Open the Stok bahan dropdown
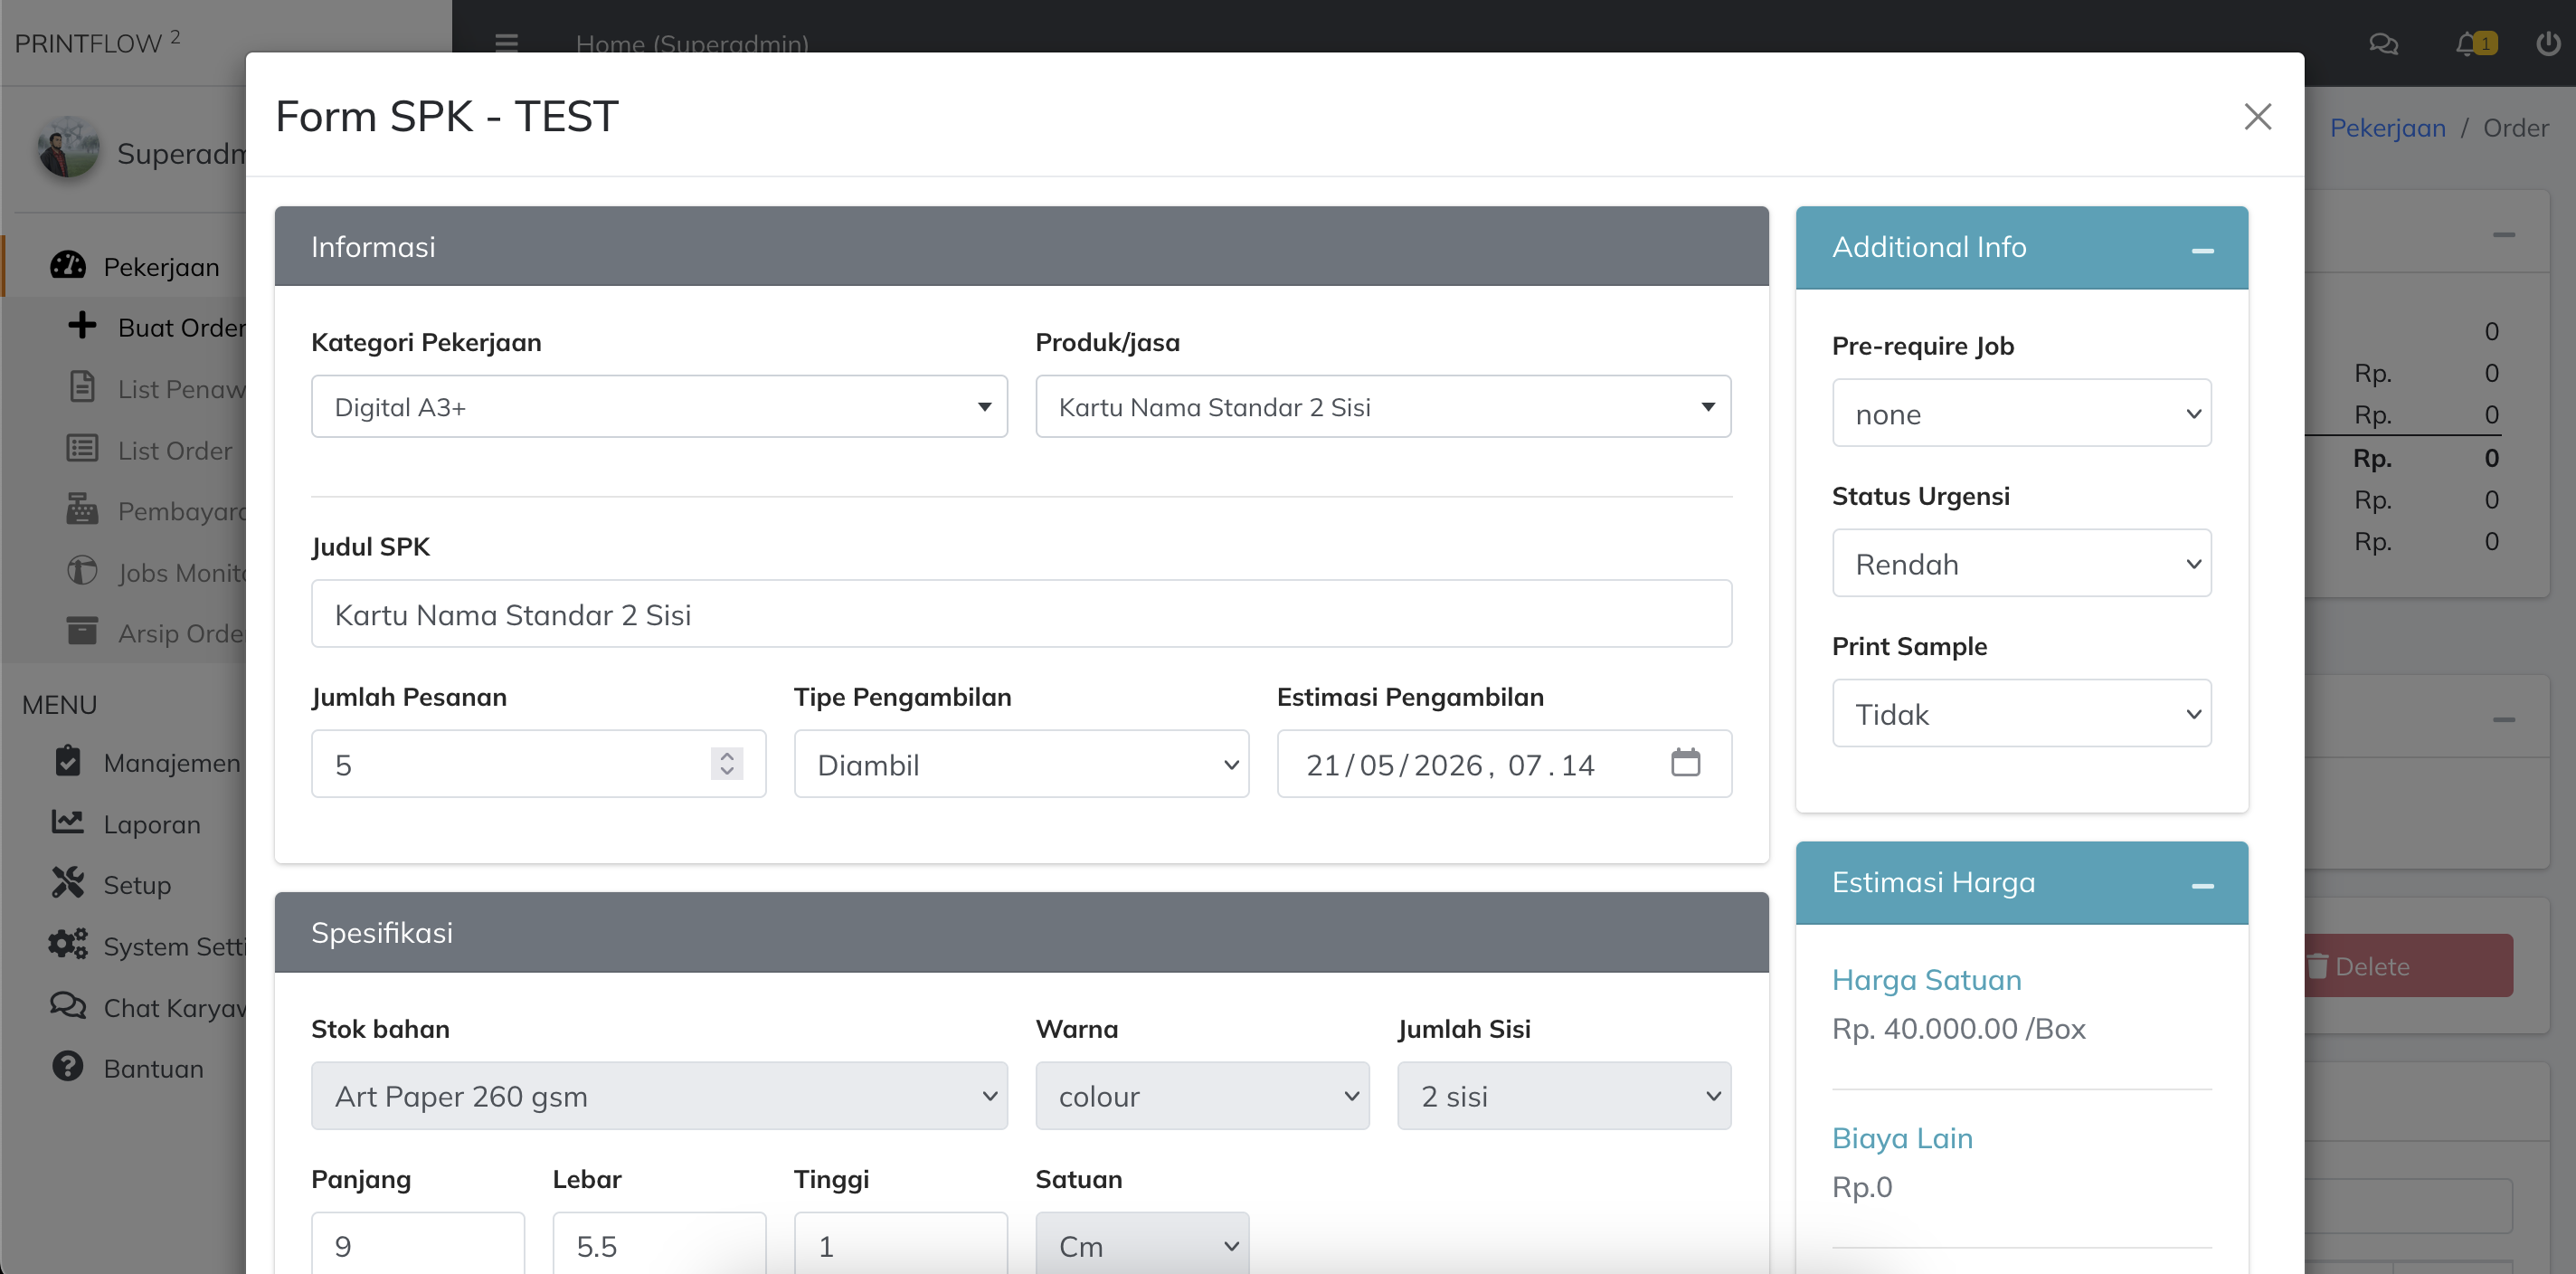The width and height of the screenshot is (2576, 1274). 659,1096
